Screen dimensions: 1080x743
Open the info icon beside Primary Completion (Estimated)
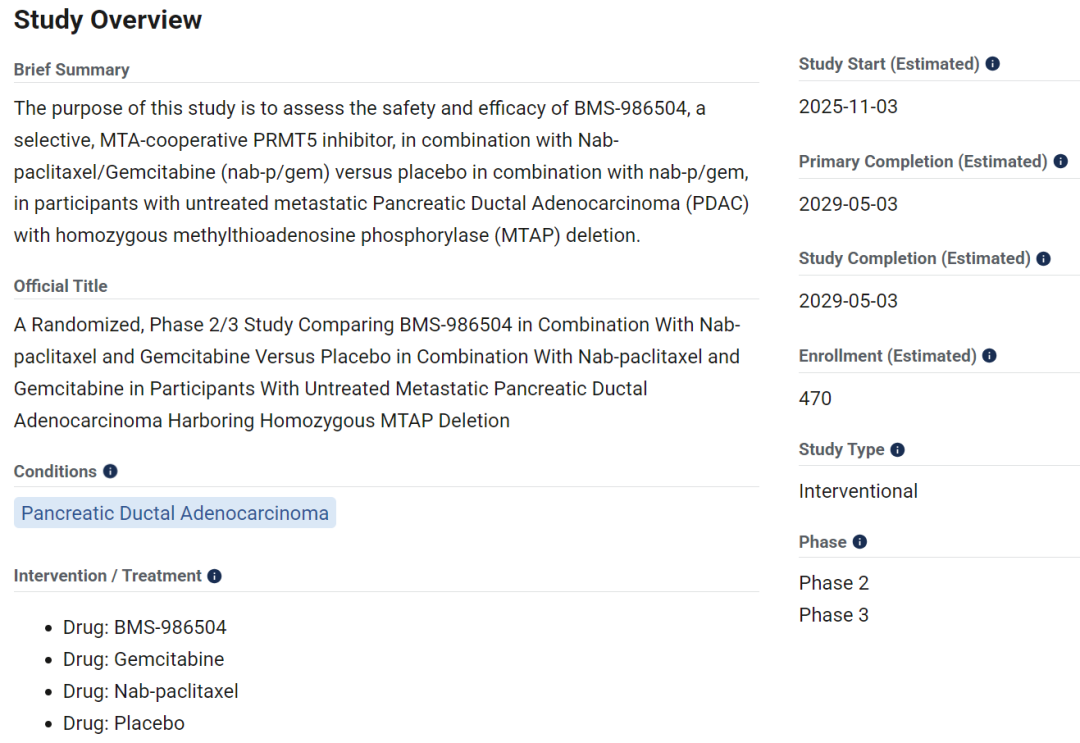1061,161
